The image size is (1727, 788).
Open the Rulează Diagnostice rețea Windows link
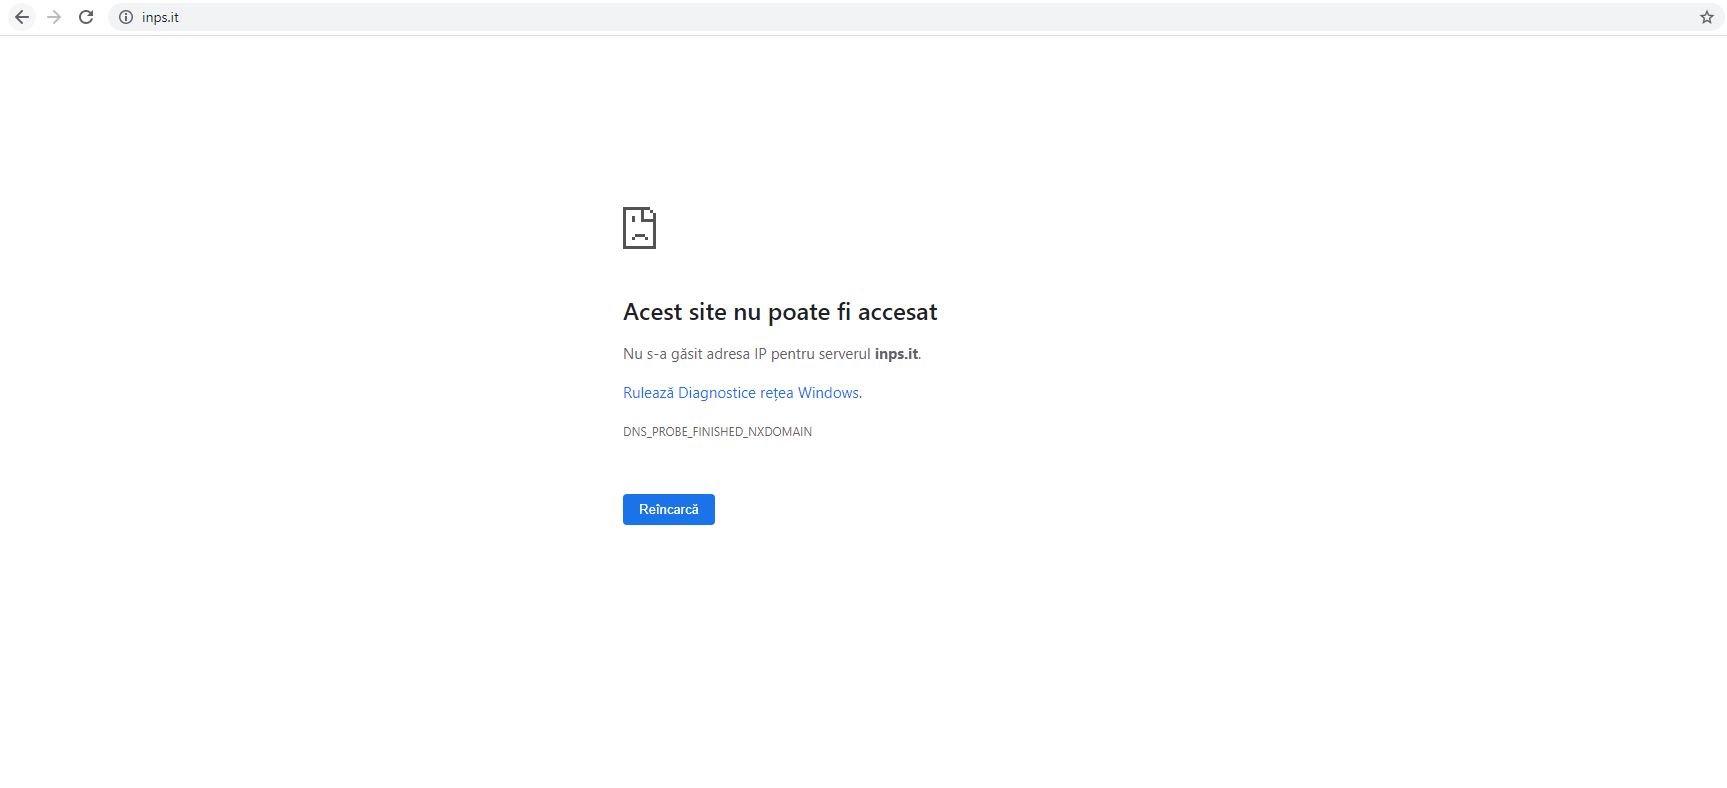pyautogui.click(x=741, y=393)
